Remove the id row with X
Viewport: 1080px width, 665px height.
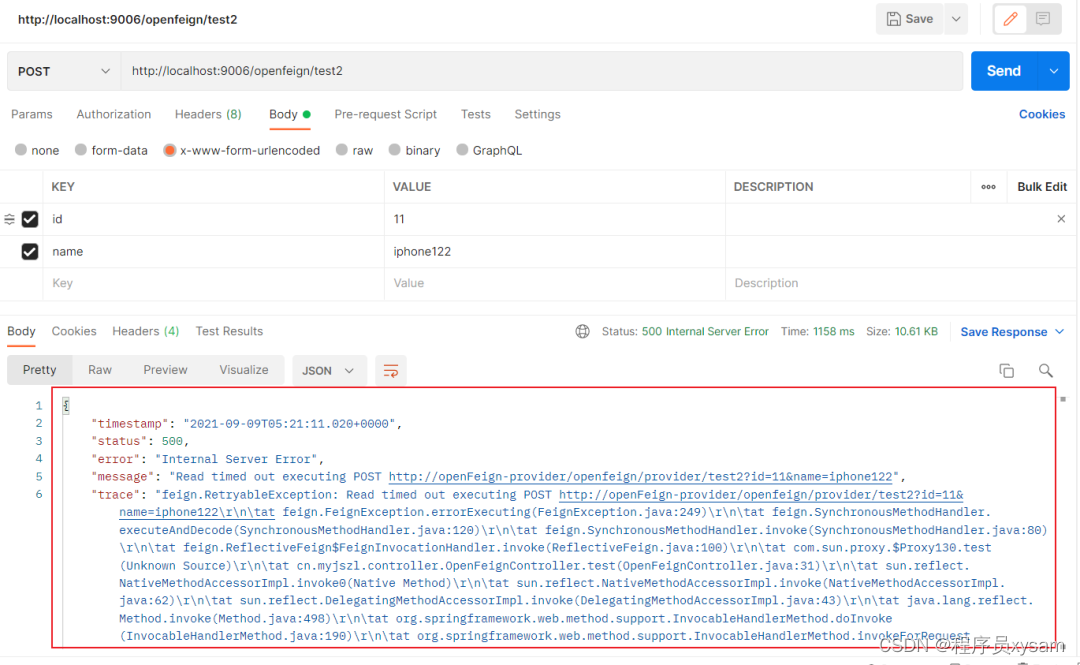click(x=1061, y=219)
